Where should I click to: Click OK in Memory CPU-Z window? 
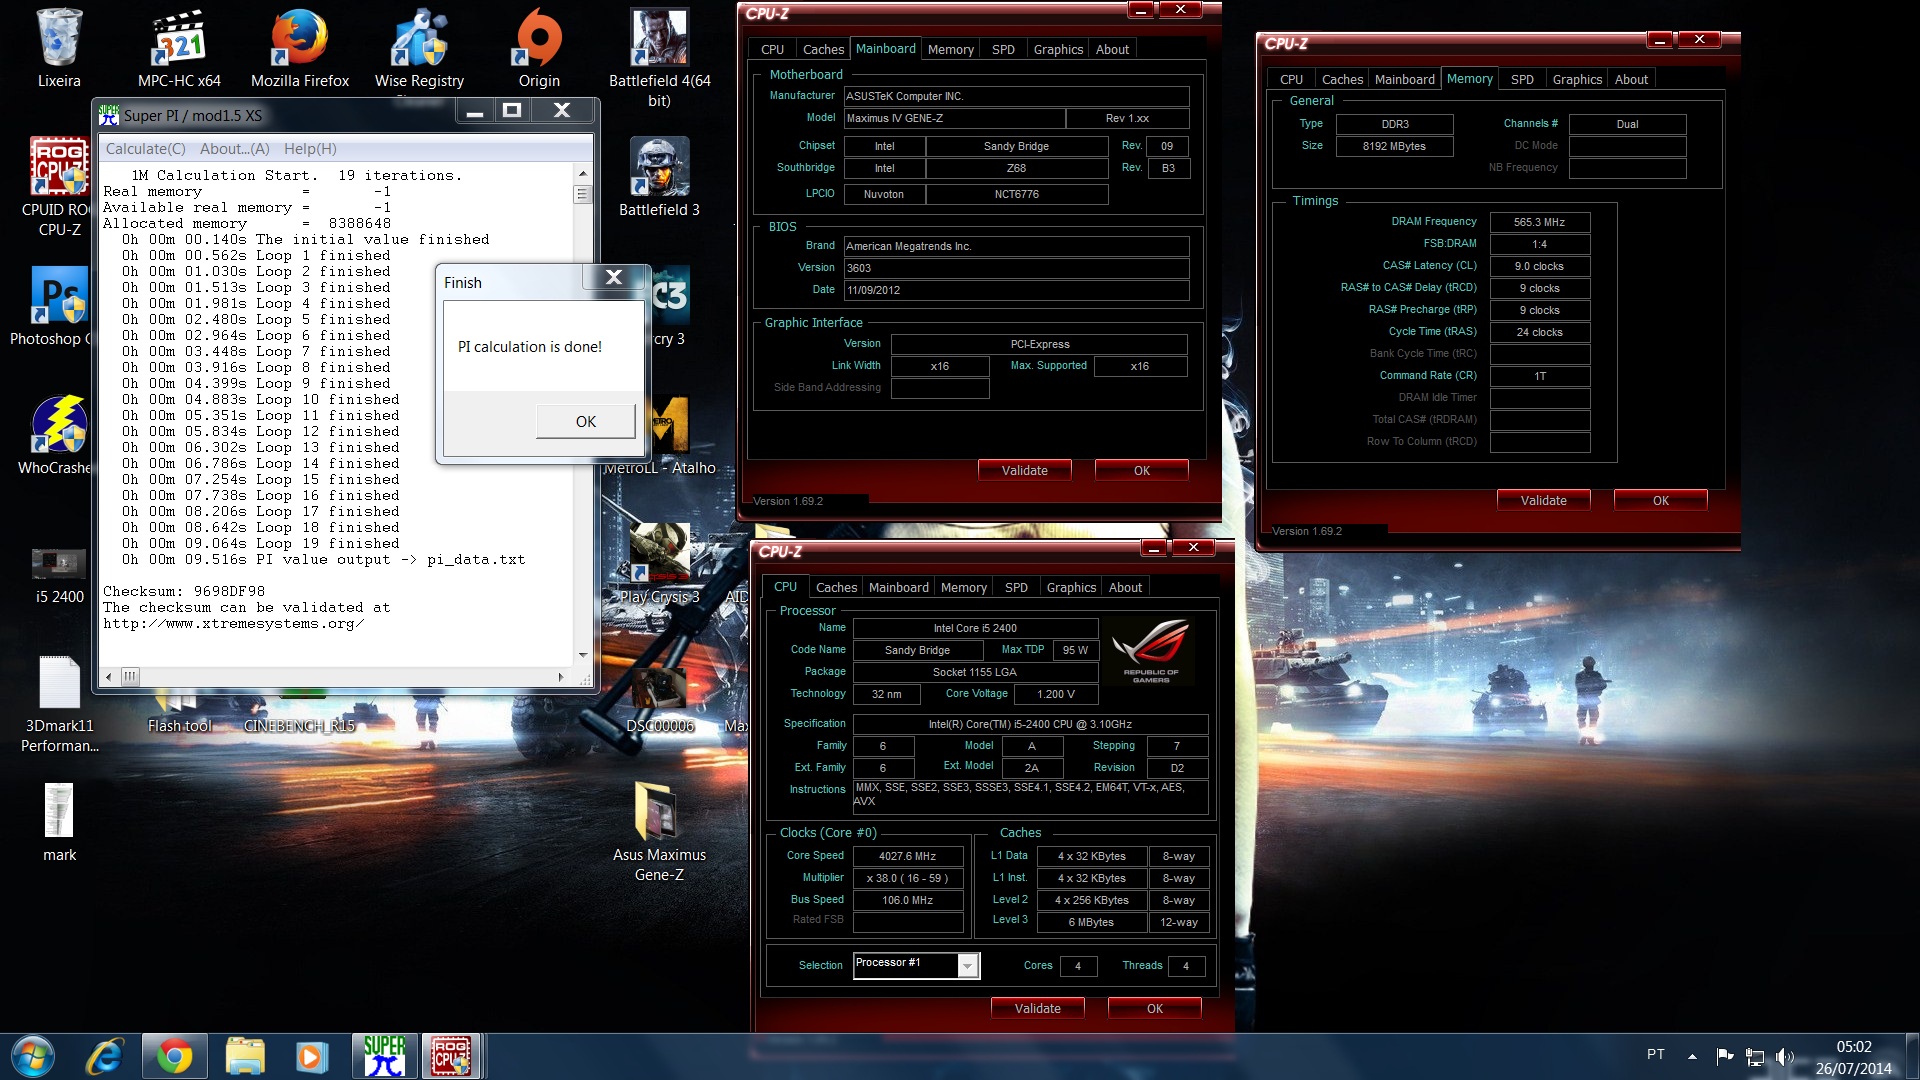(1660, 500)
